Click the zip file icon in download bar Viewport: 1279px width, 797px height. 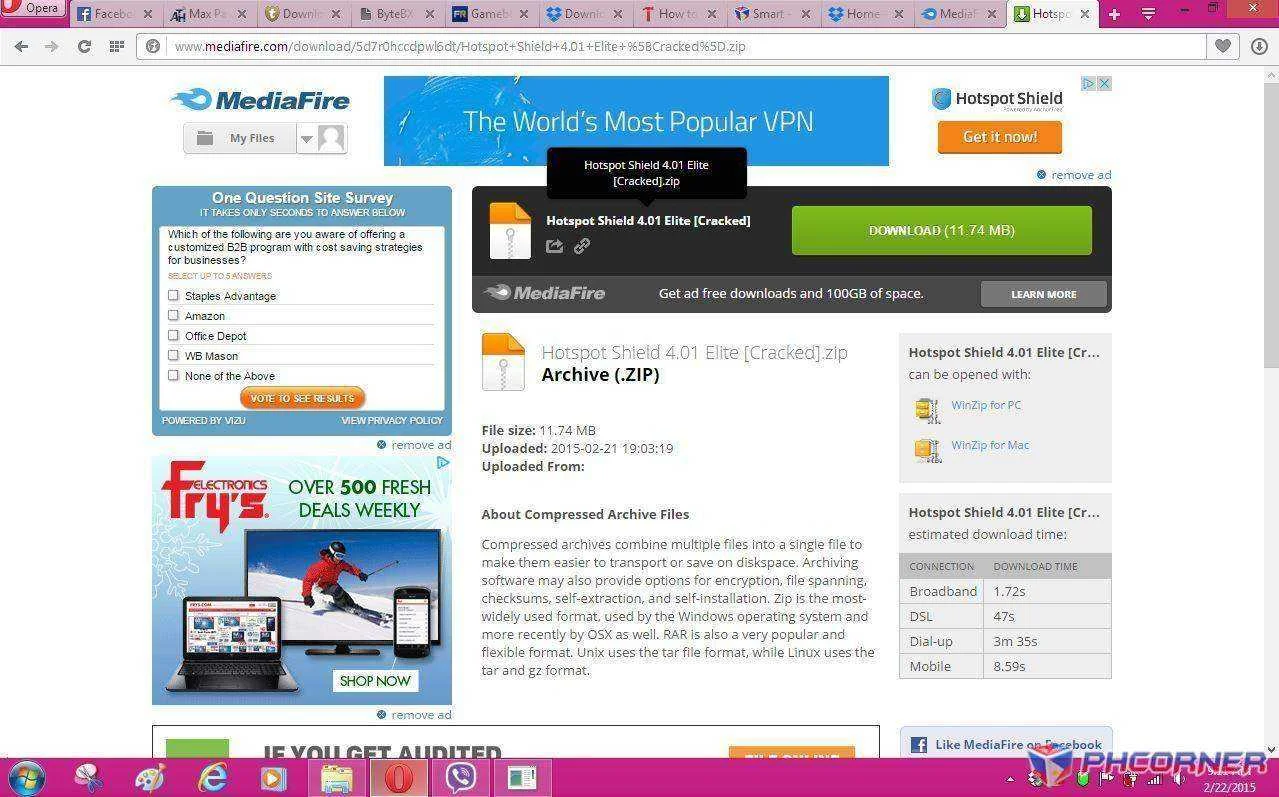point(510,231)
